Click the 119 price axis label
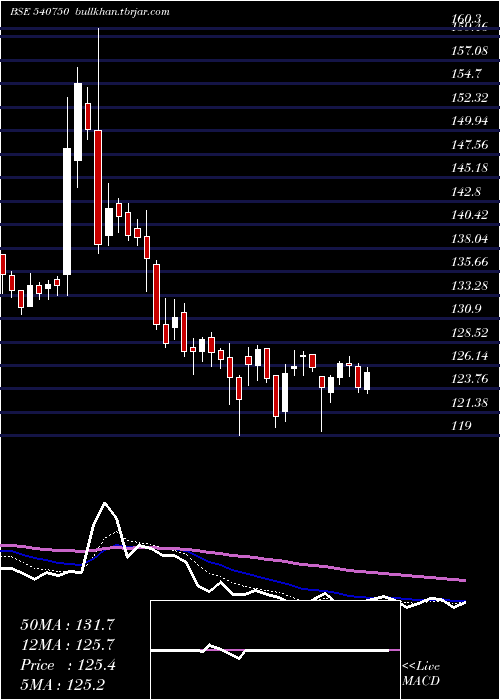Image resolution: width=500 pixels, height=700 pixels. click(461, 426)
